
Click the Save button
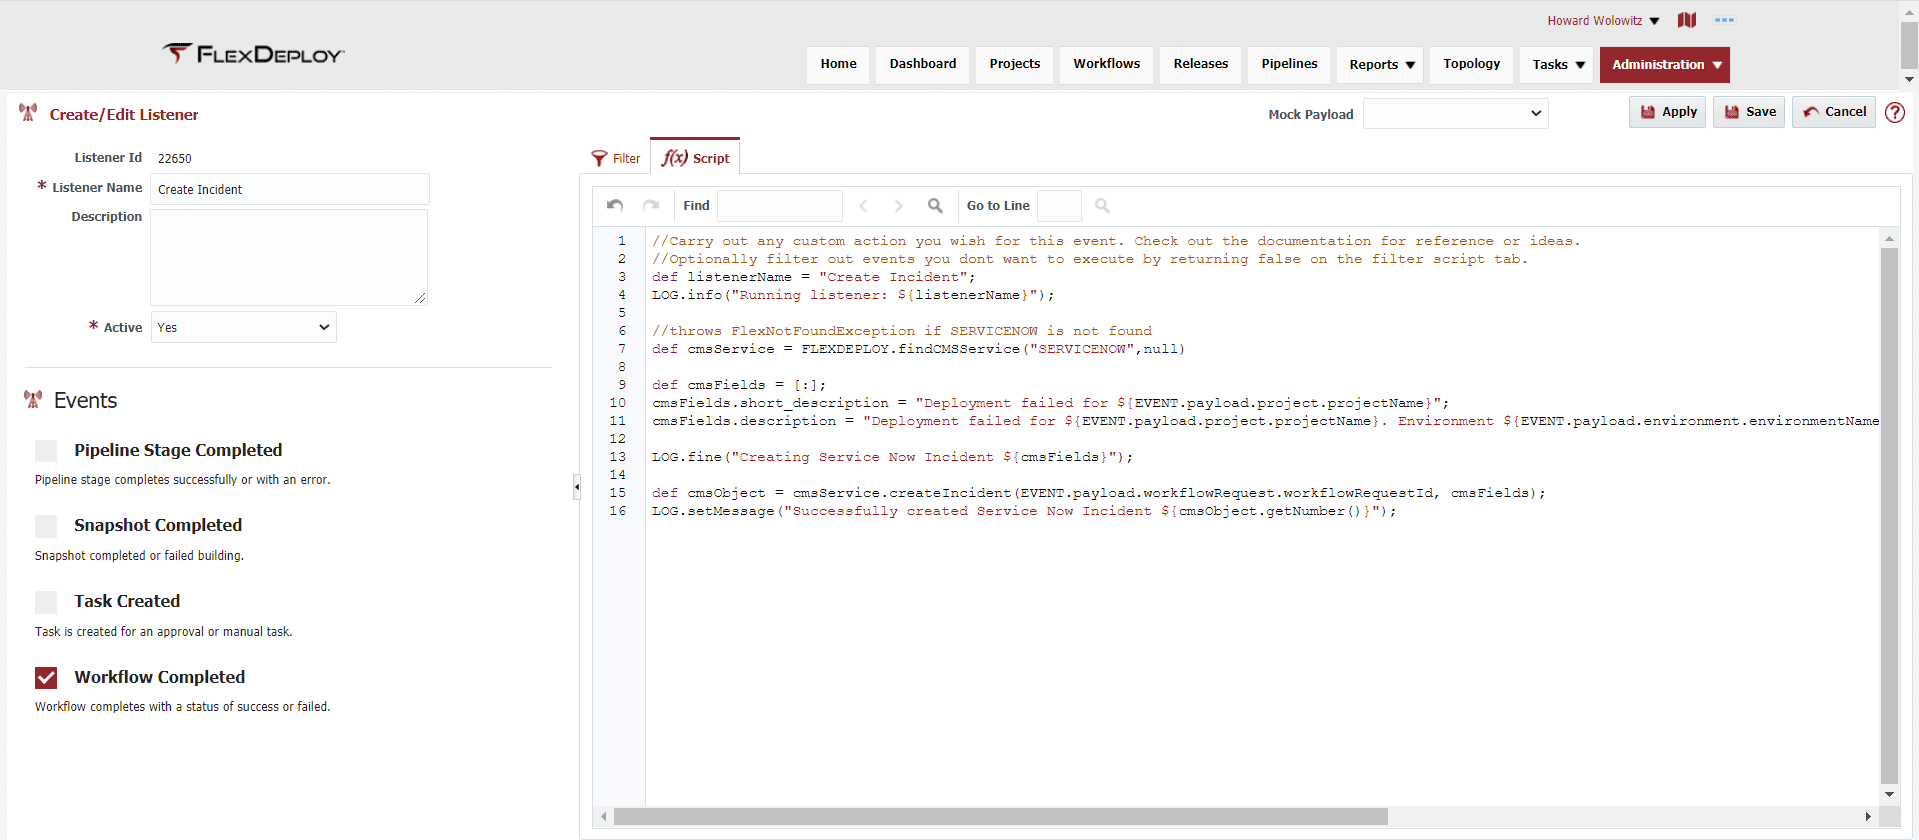[1749, 112]
